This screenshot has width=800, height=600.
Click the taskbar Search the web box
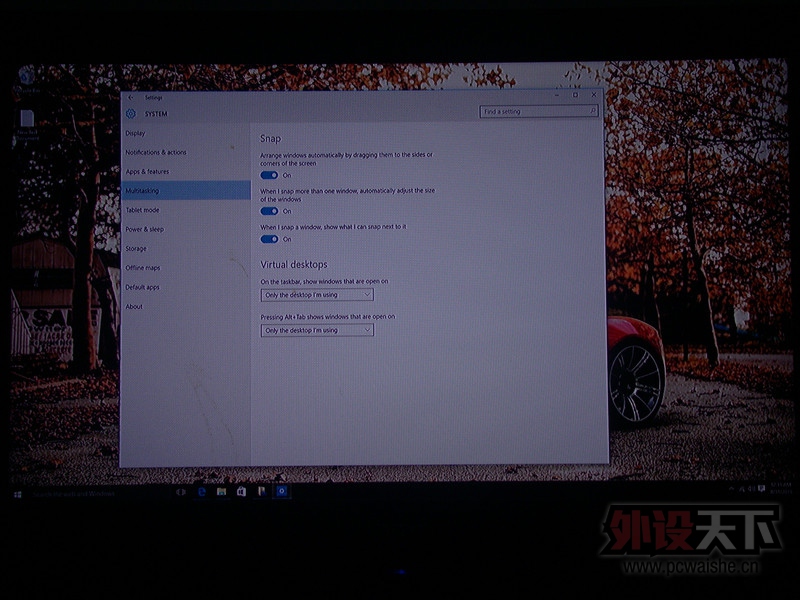click(97, 493)
